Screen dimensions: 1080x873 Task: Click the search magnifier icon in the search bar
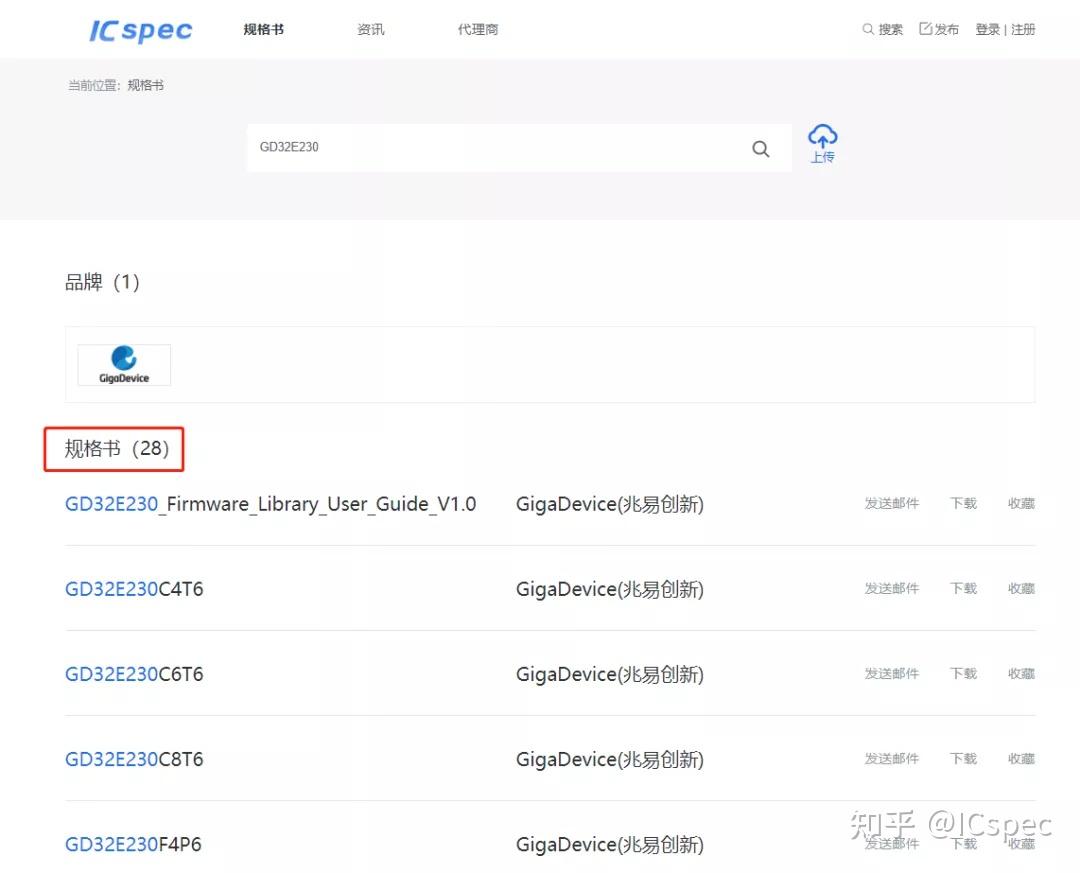click(761, 148)
